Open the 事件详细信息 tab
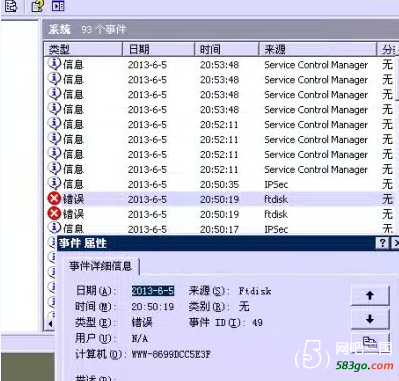The image size is (399, 381). 101,266
